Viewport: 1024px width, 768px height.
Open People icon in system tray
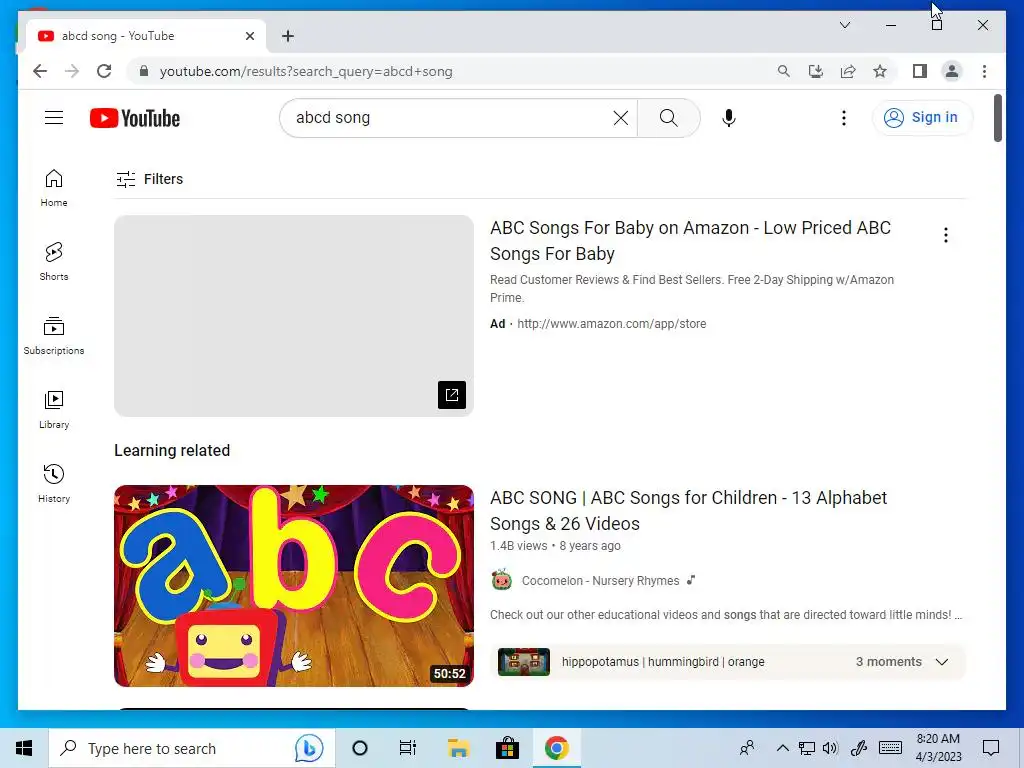[x=747, y=748]
